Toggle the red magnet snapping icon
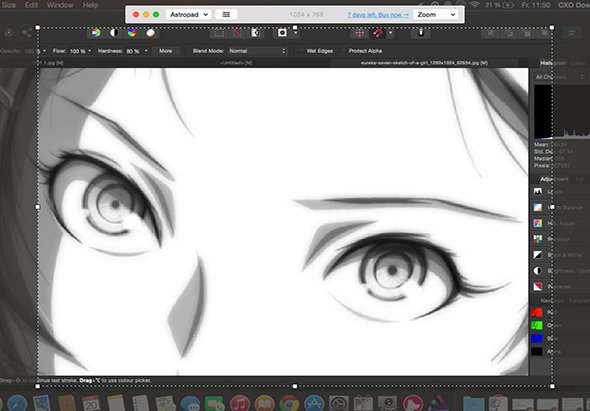The image size is (590, 411). click(x=378, y=33)
